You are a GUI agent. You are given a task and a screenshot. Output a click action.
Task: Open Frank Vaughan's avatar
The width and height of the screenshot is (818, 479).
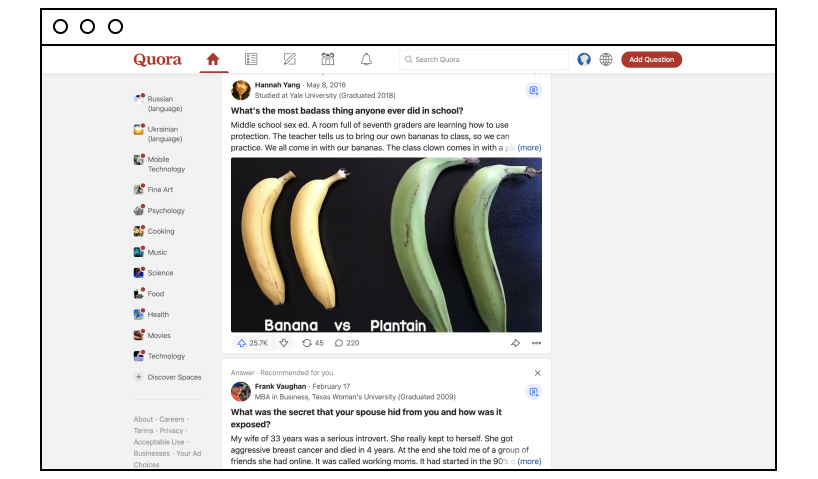click(240, 391)
